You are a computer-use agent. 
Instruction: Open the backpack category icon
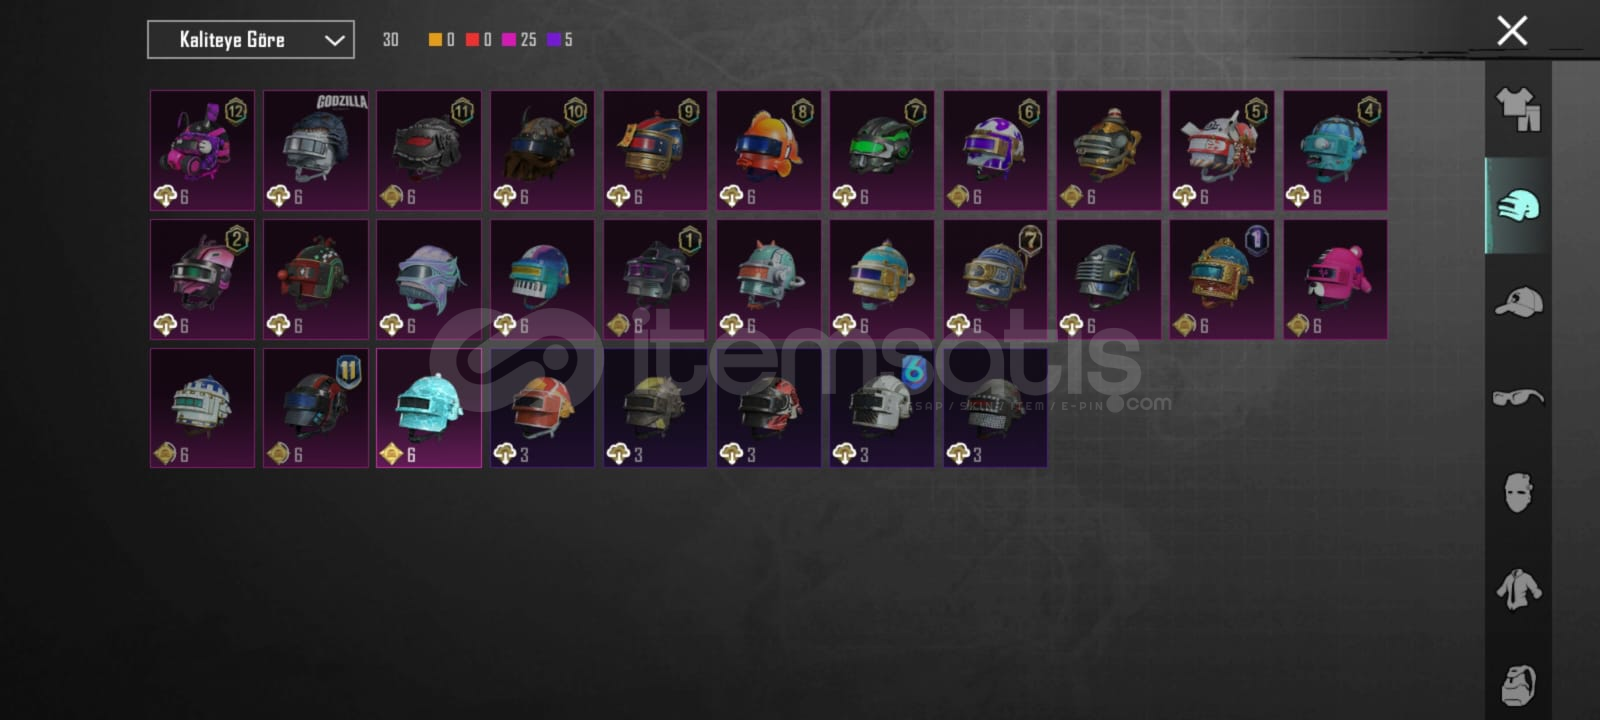coord(1518,684)
